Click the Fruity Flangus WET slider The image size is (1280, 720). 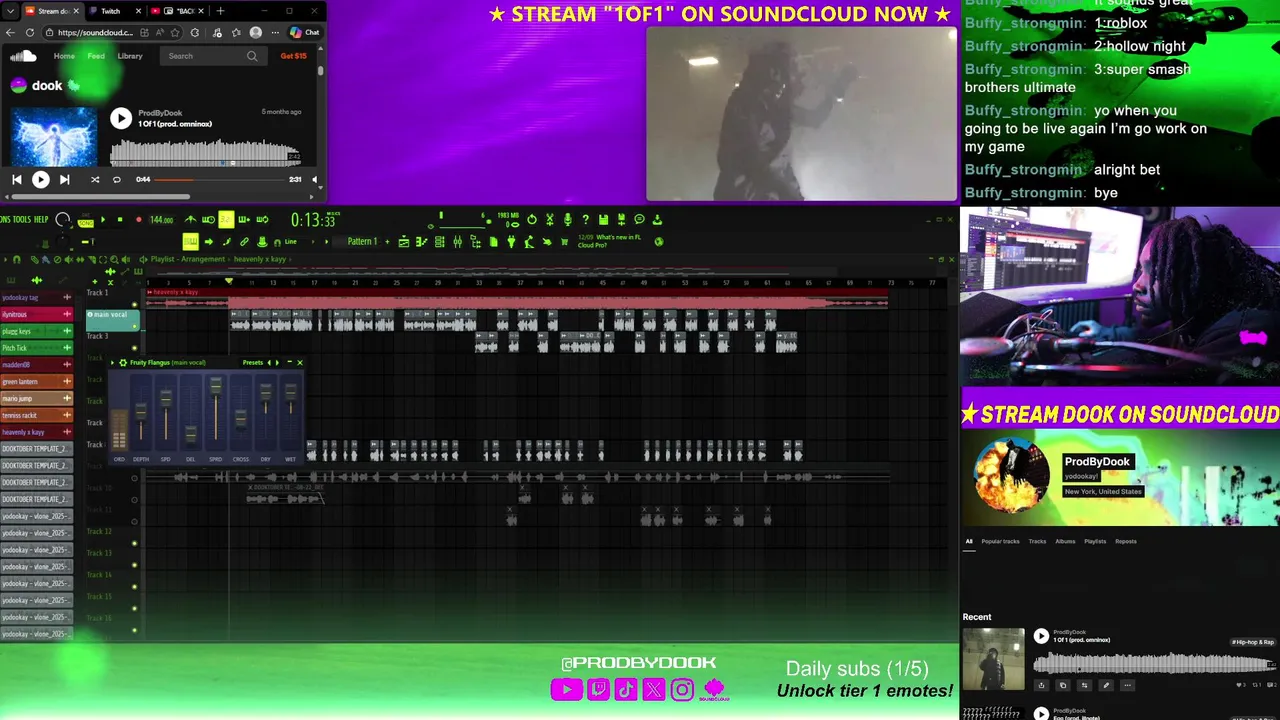pyautogui.click(x=290, y=412)
